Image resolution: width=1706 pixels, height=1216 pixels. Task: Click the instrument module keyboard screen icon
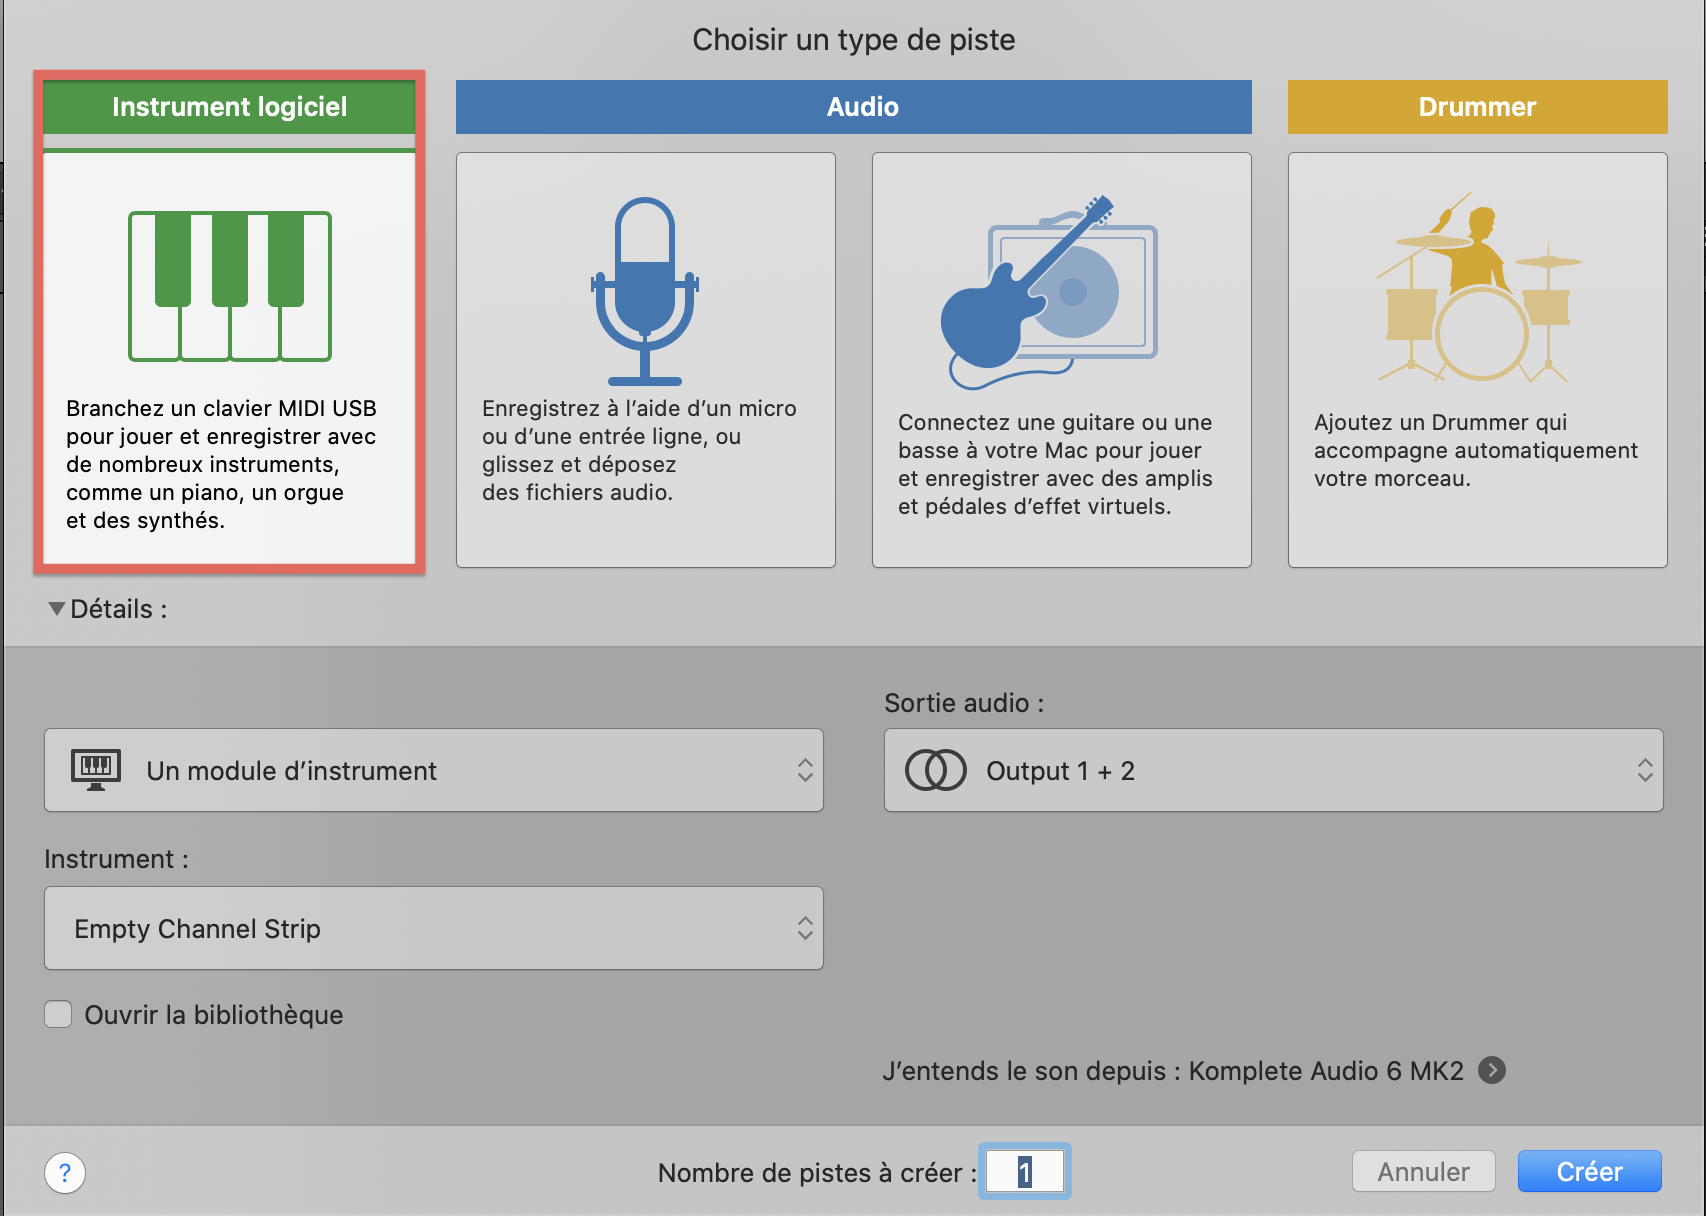96,770
